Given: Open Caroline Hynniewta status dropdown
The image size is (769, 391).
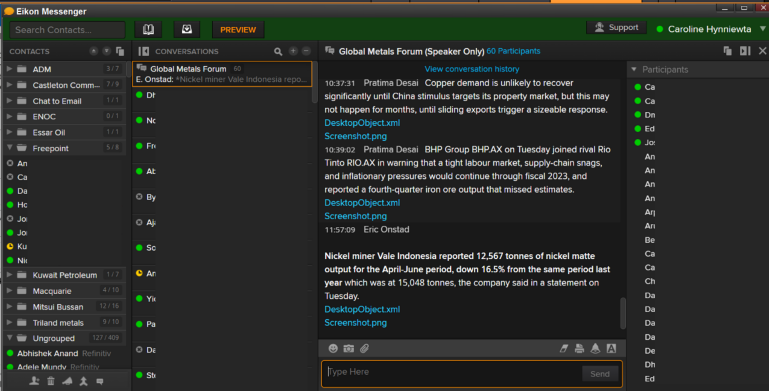Looking at the screenshot, I should click(763, 29).
